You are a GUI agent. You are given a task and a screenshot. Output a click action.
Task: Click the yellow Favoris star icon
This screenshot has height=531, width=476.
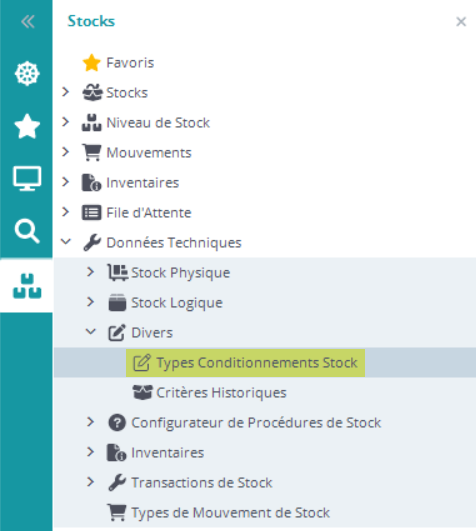pos(91,63)
